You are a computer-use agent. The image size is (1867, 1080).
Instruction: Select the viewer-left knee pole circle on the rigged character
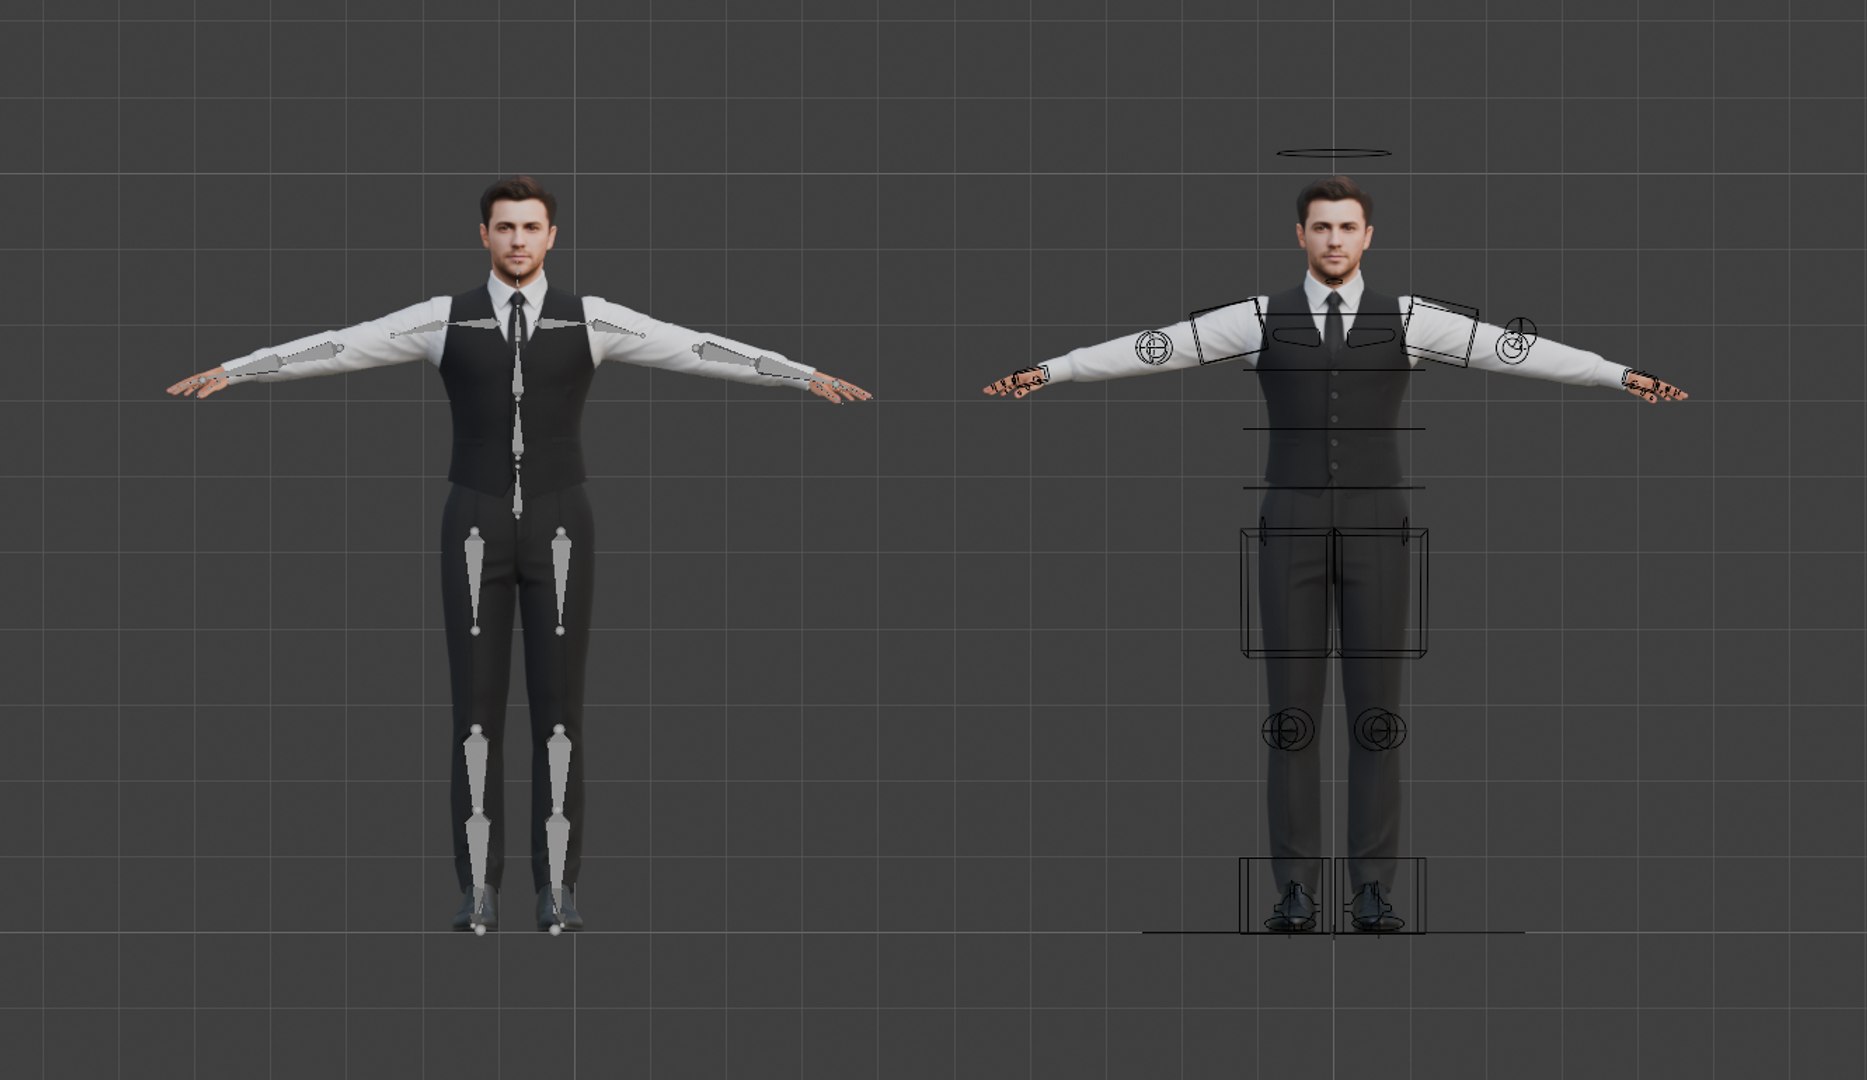tap(1287, 730)
